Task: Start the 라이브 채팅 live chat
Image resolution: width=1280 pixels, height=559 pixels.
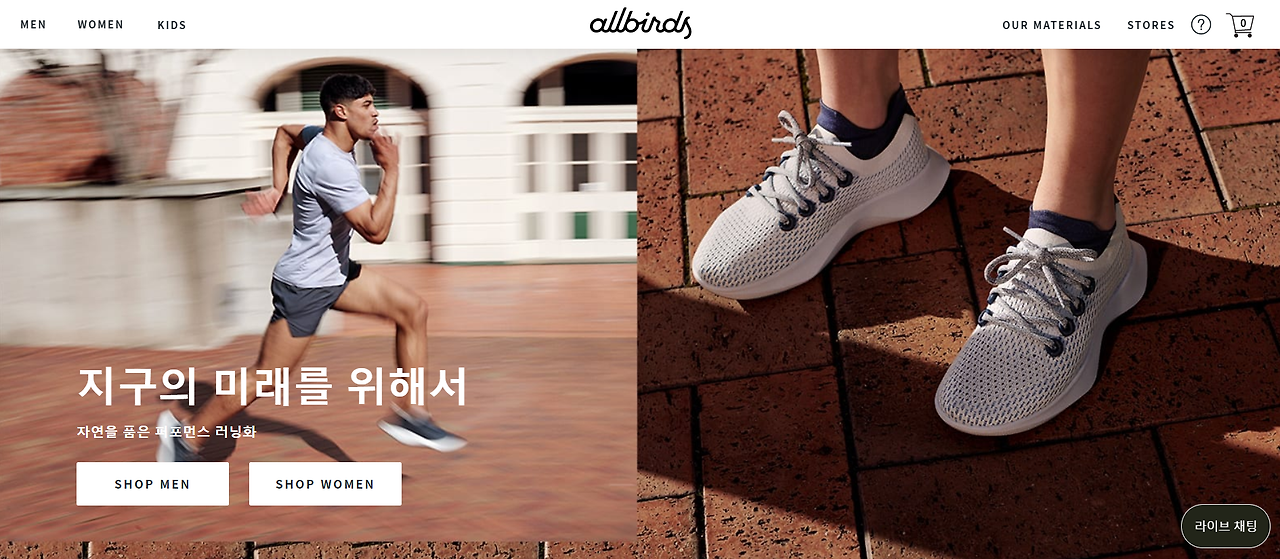Action: [x=1226, y=525]
